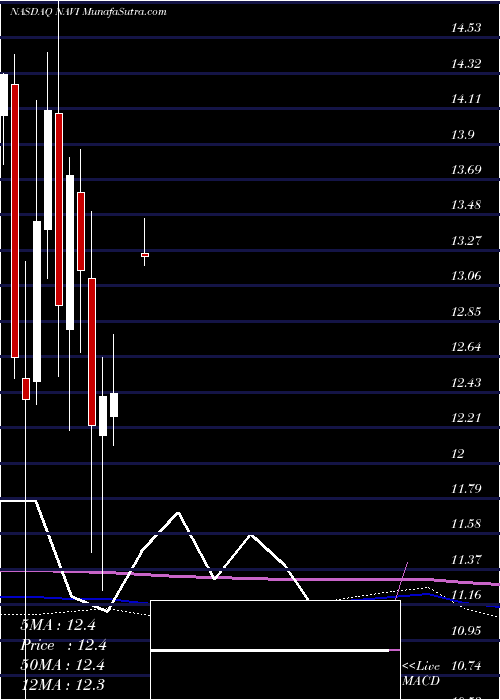Click the 12.21 price axis label

(x=466, y=418)
